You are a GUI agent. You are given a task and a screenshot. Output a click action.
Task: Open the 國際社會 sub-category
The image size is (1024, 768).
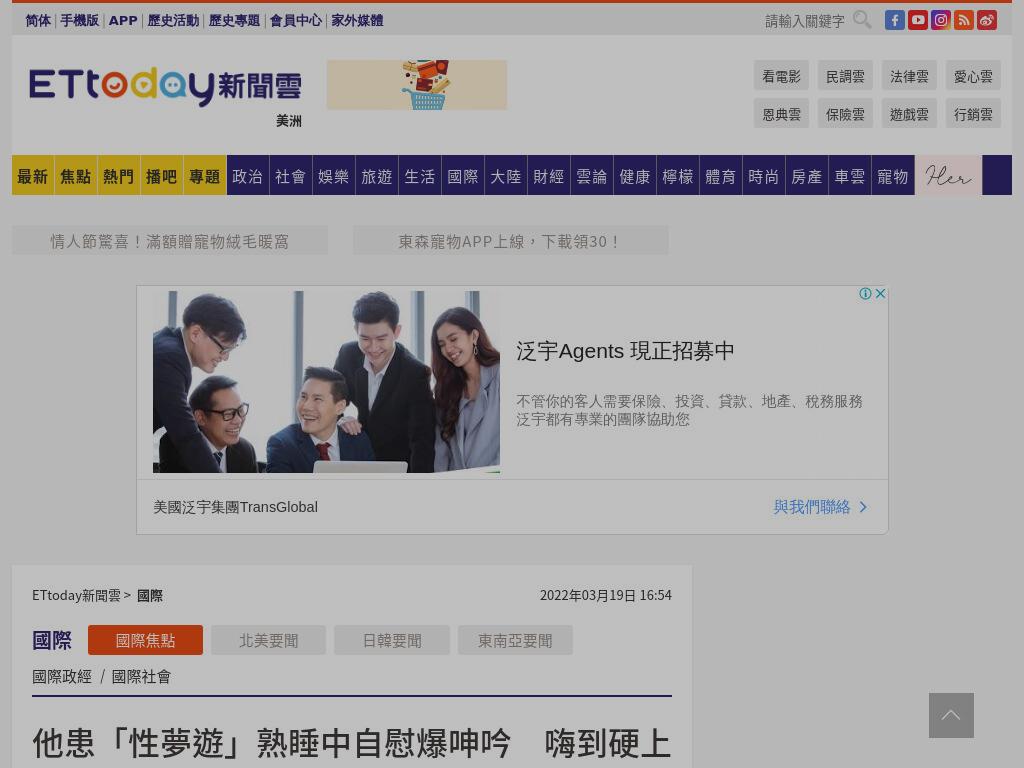(x=141, y=677)
